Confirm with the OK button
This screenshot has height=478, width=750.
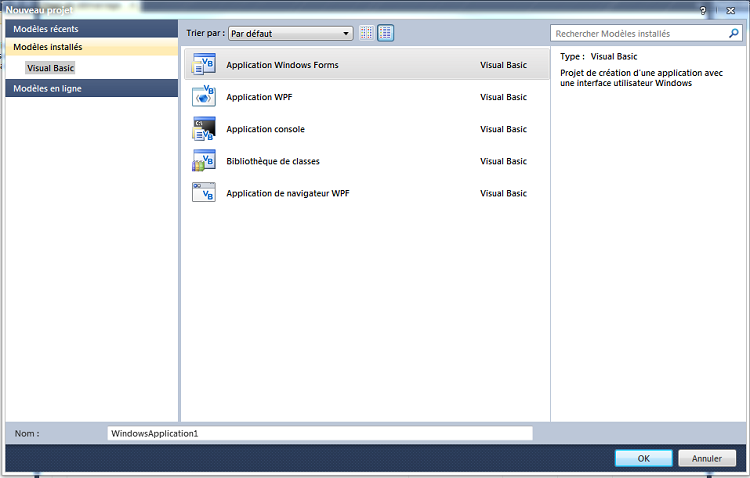(643, 458)
